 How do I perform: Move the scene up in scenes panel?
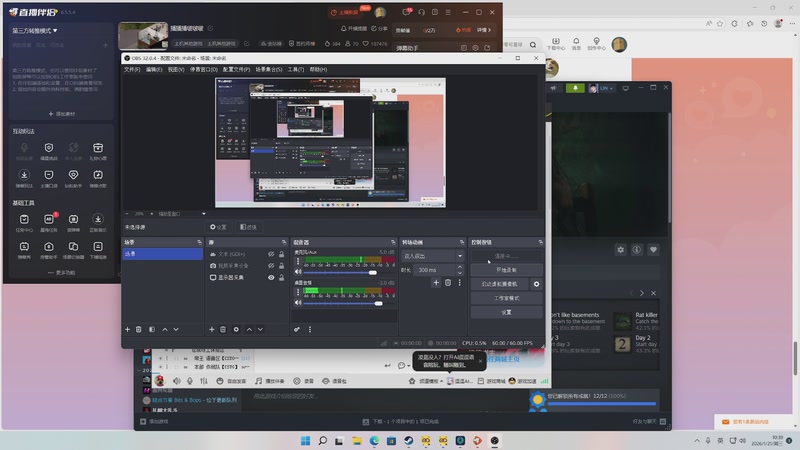165,330
